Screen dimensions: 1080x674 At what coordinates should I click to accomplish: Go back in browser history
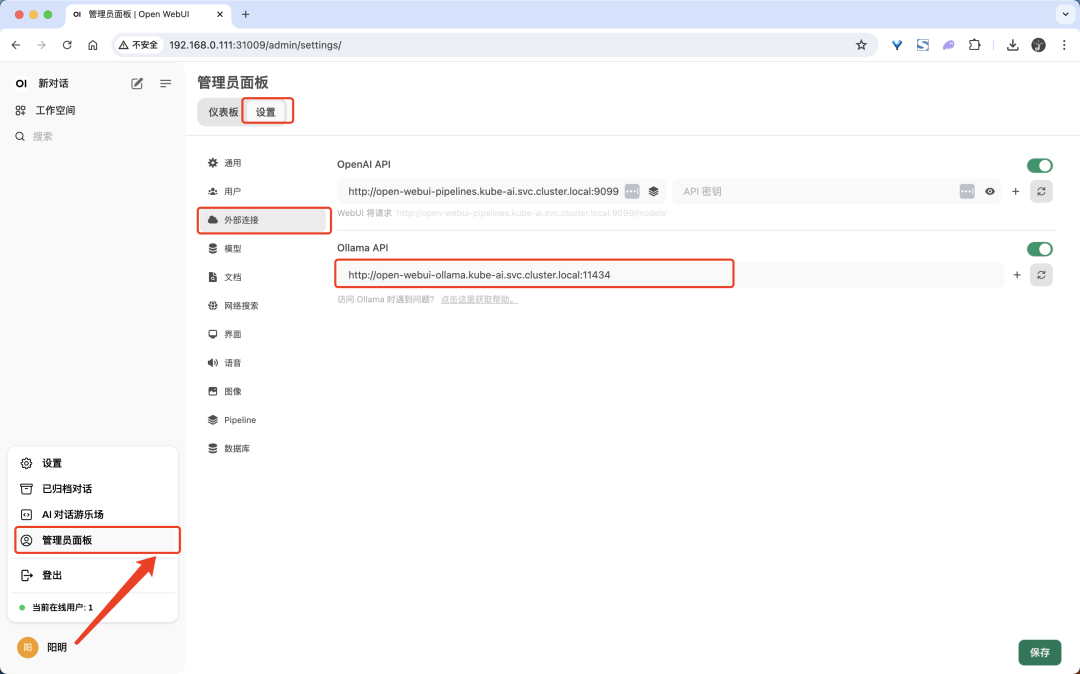click(x=16, y=45)
